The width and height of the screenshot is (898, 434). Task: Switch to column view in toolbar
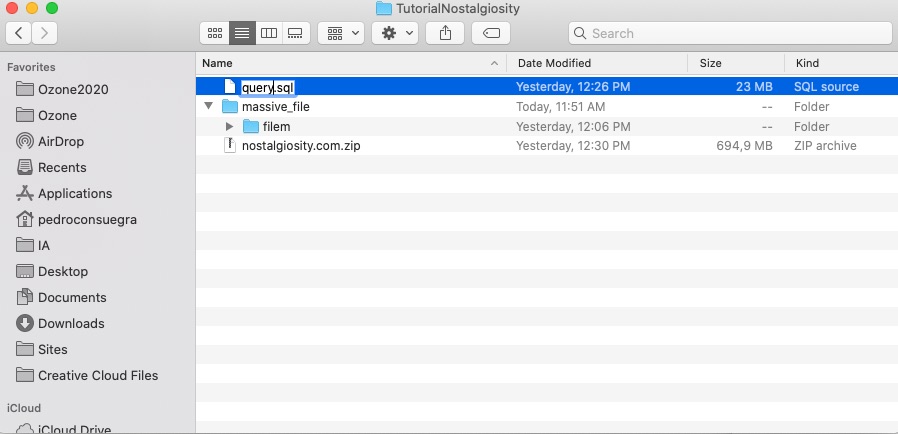click(268, 33)
